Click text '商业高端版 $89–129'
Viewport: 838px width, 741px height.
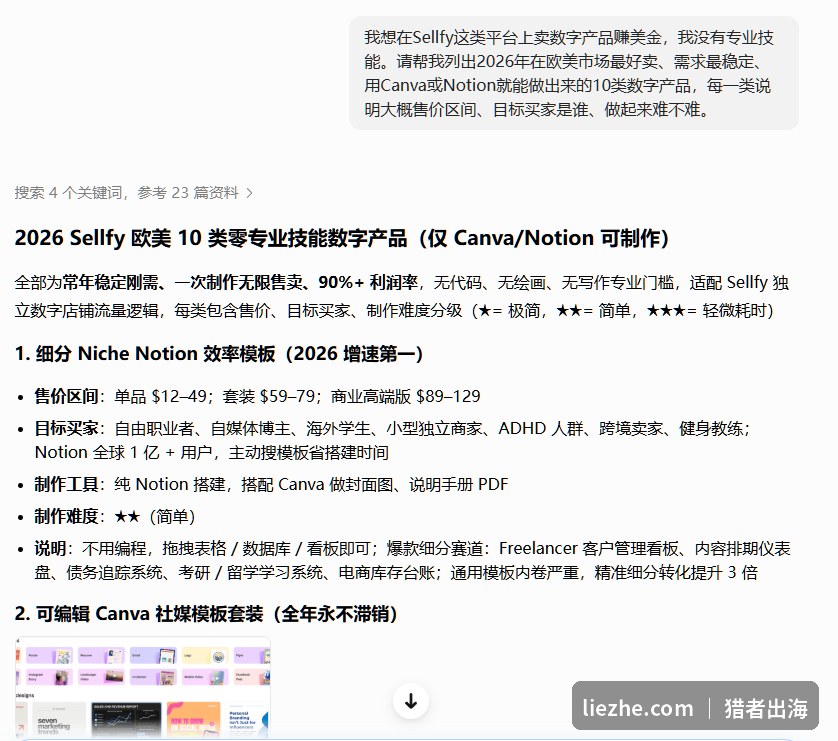pyautogui.click(x=405, y=396)
